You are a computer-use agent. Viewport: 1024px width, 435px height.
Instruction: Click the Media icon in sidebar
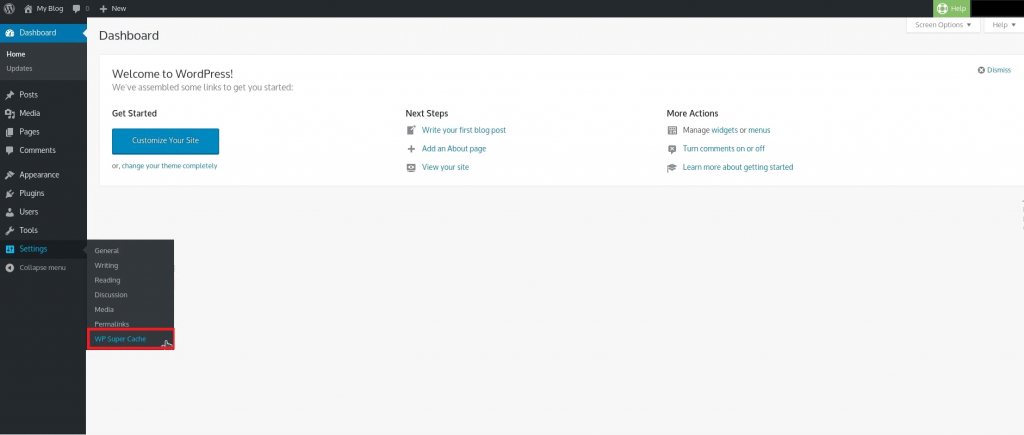tap(9, 113)
